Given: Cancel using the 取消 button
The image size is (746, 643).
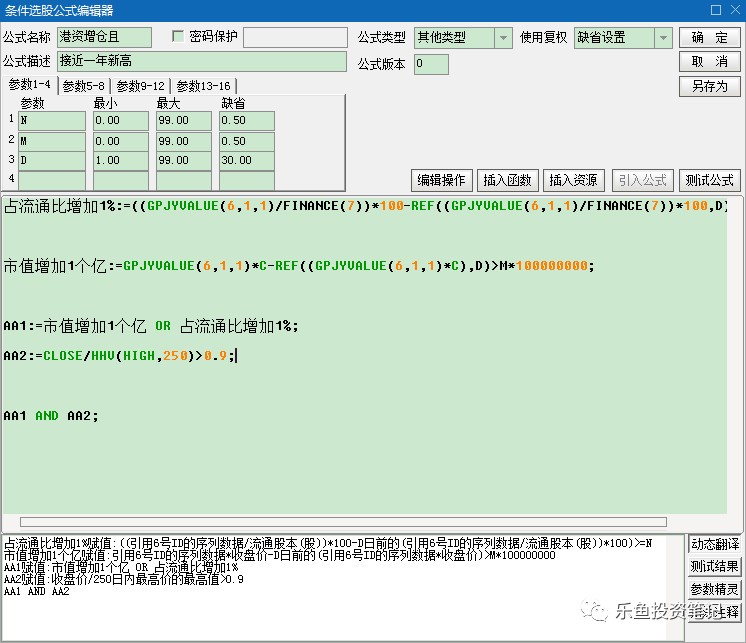Looking at the screenshot, I should (x=709, y=61).
